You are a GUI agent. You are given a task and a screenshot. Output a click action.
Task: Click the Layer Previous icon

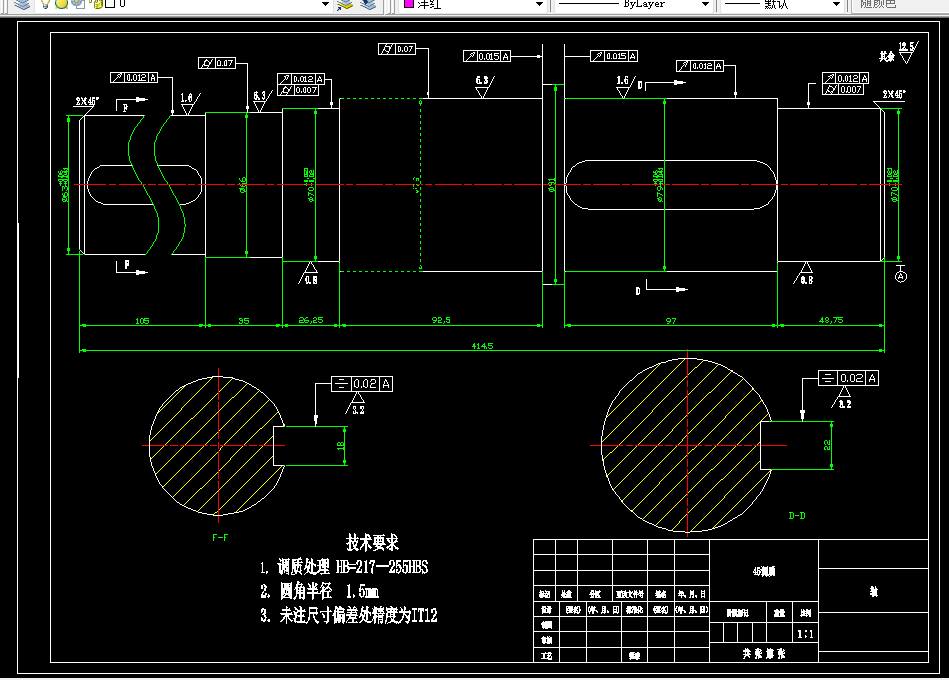[x=367, y=4]
